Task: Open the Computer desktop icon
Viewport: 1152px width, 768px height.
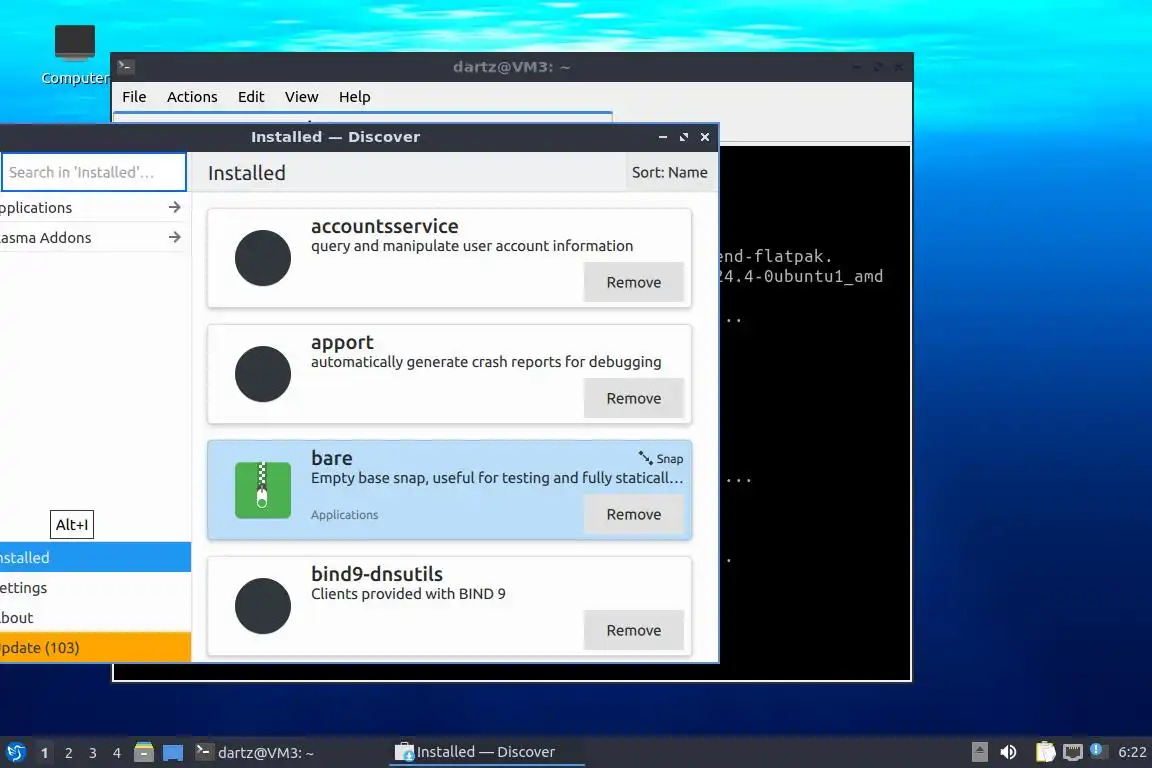Action: 75,54
